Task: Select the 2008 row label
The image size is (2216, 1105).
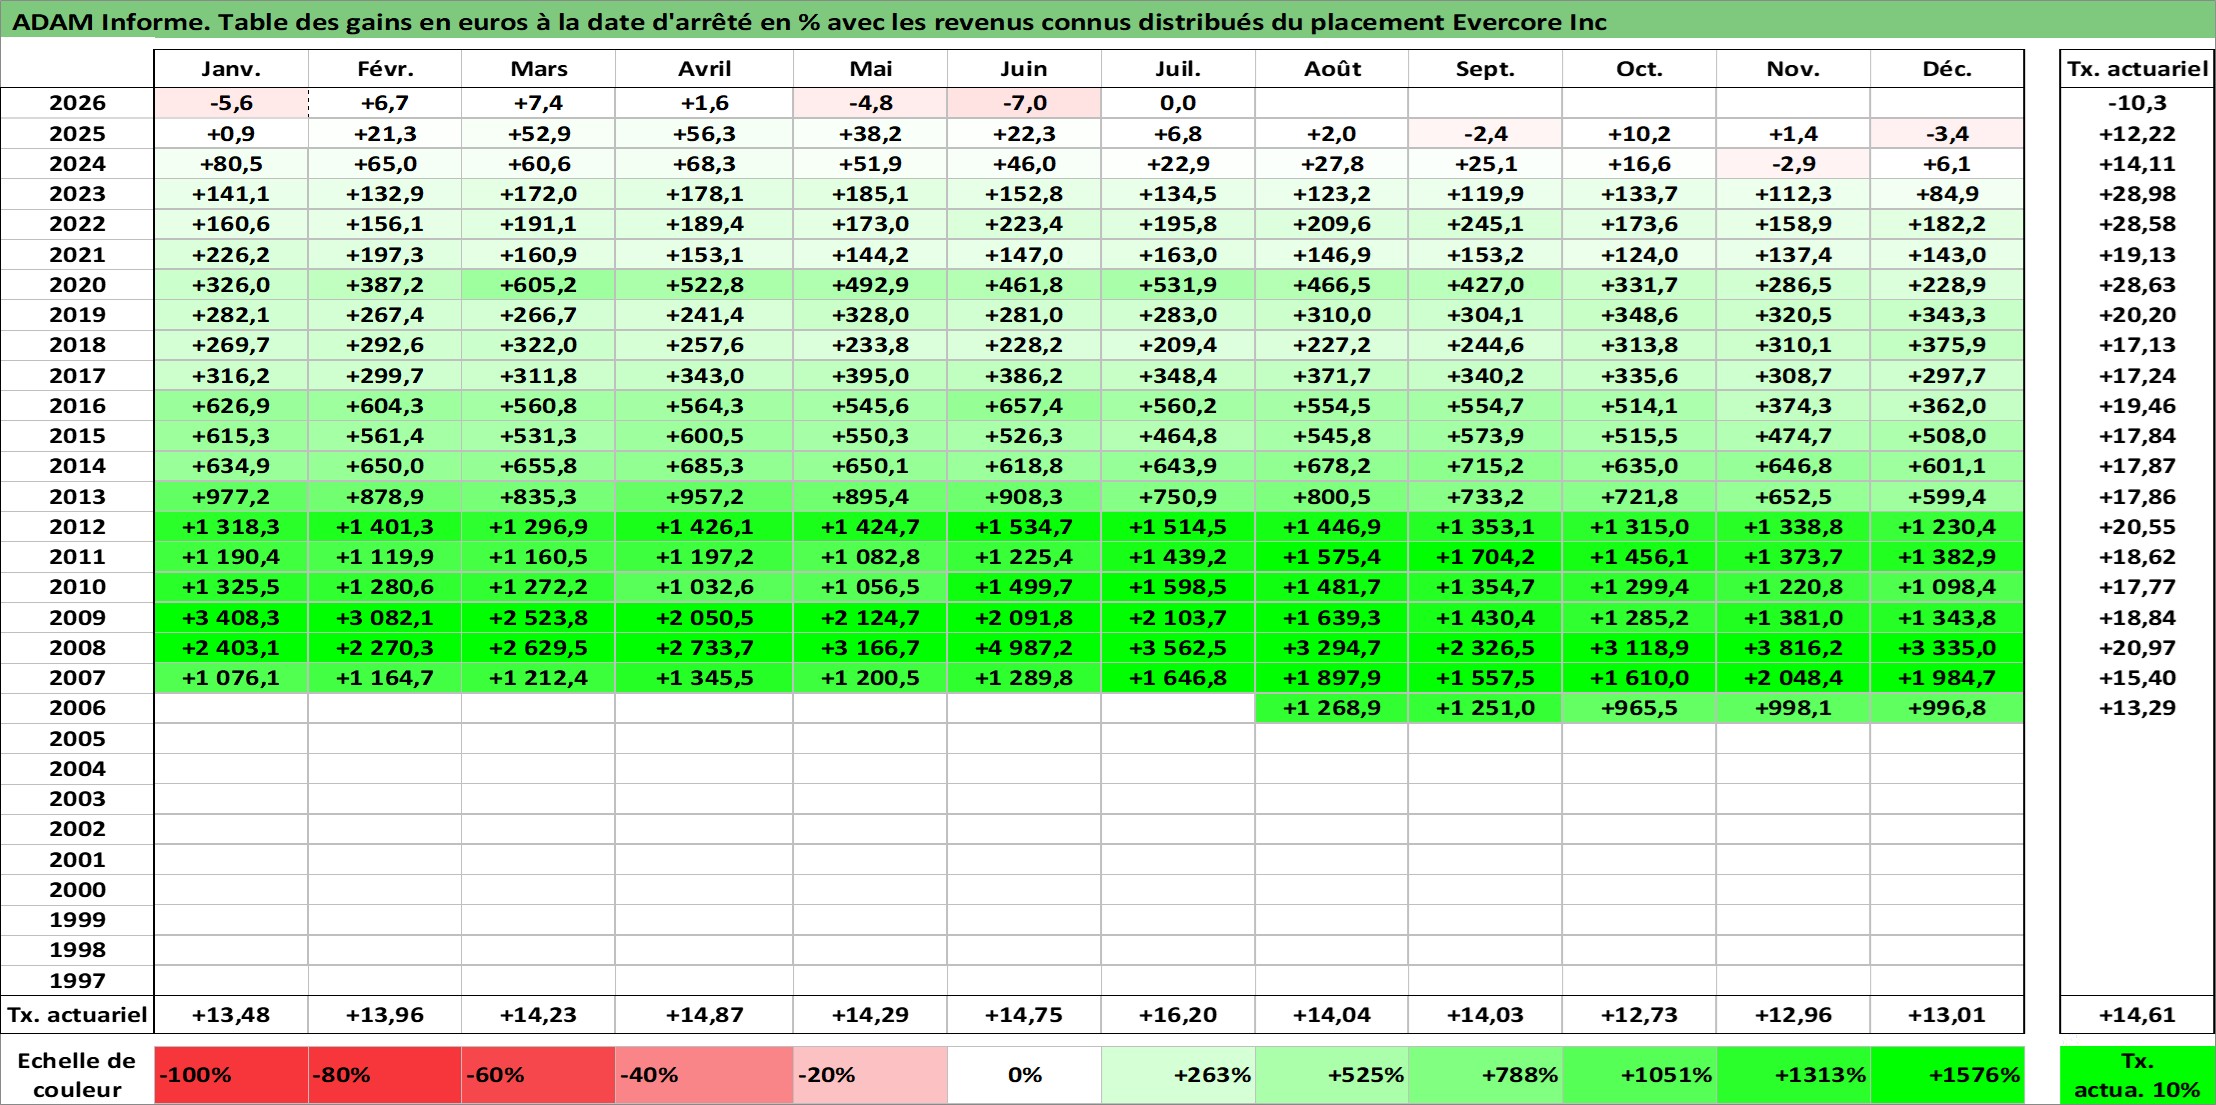Action: tap(77, 648)
